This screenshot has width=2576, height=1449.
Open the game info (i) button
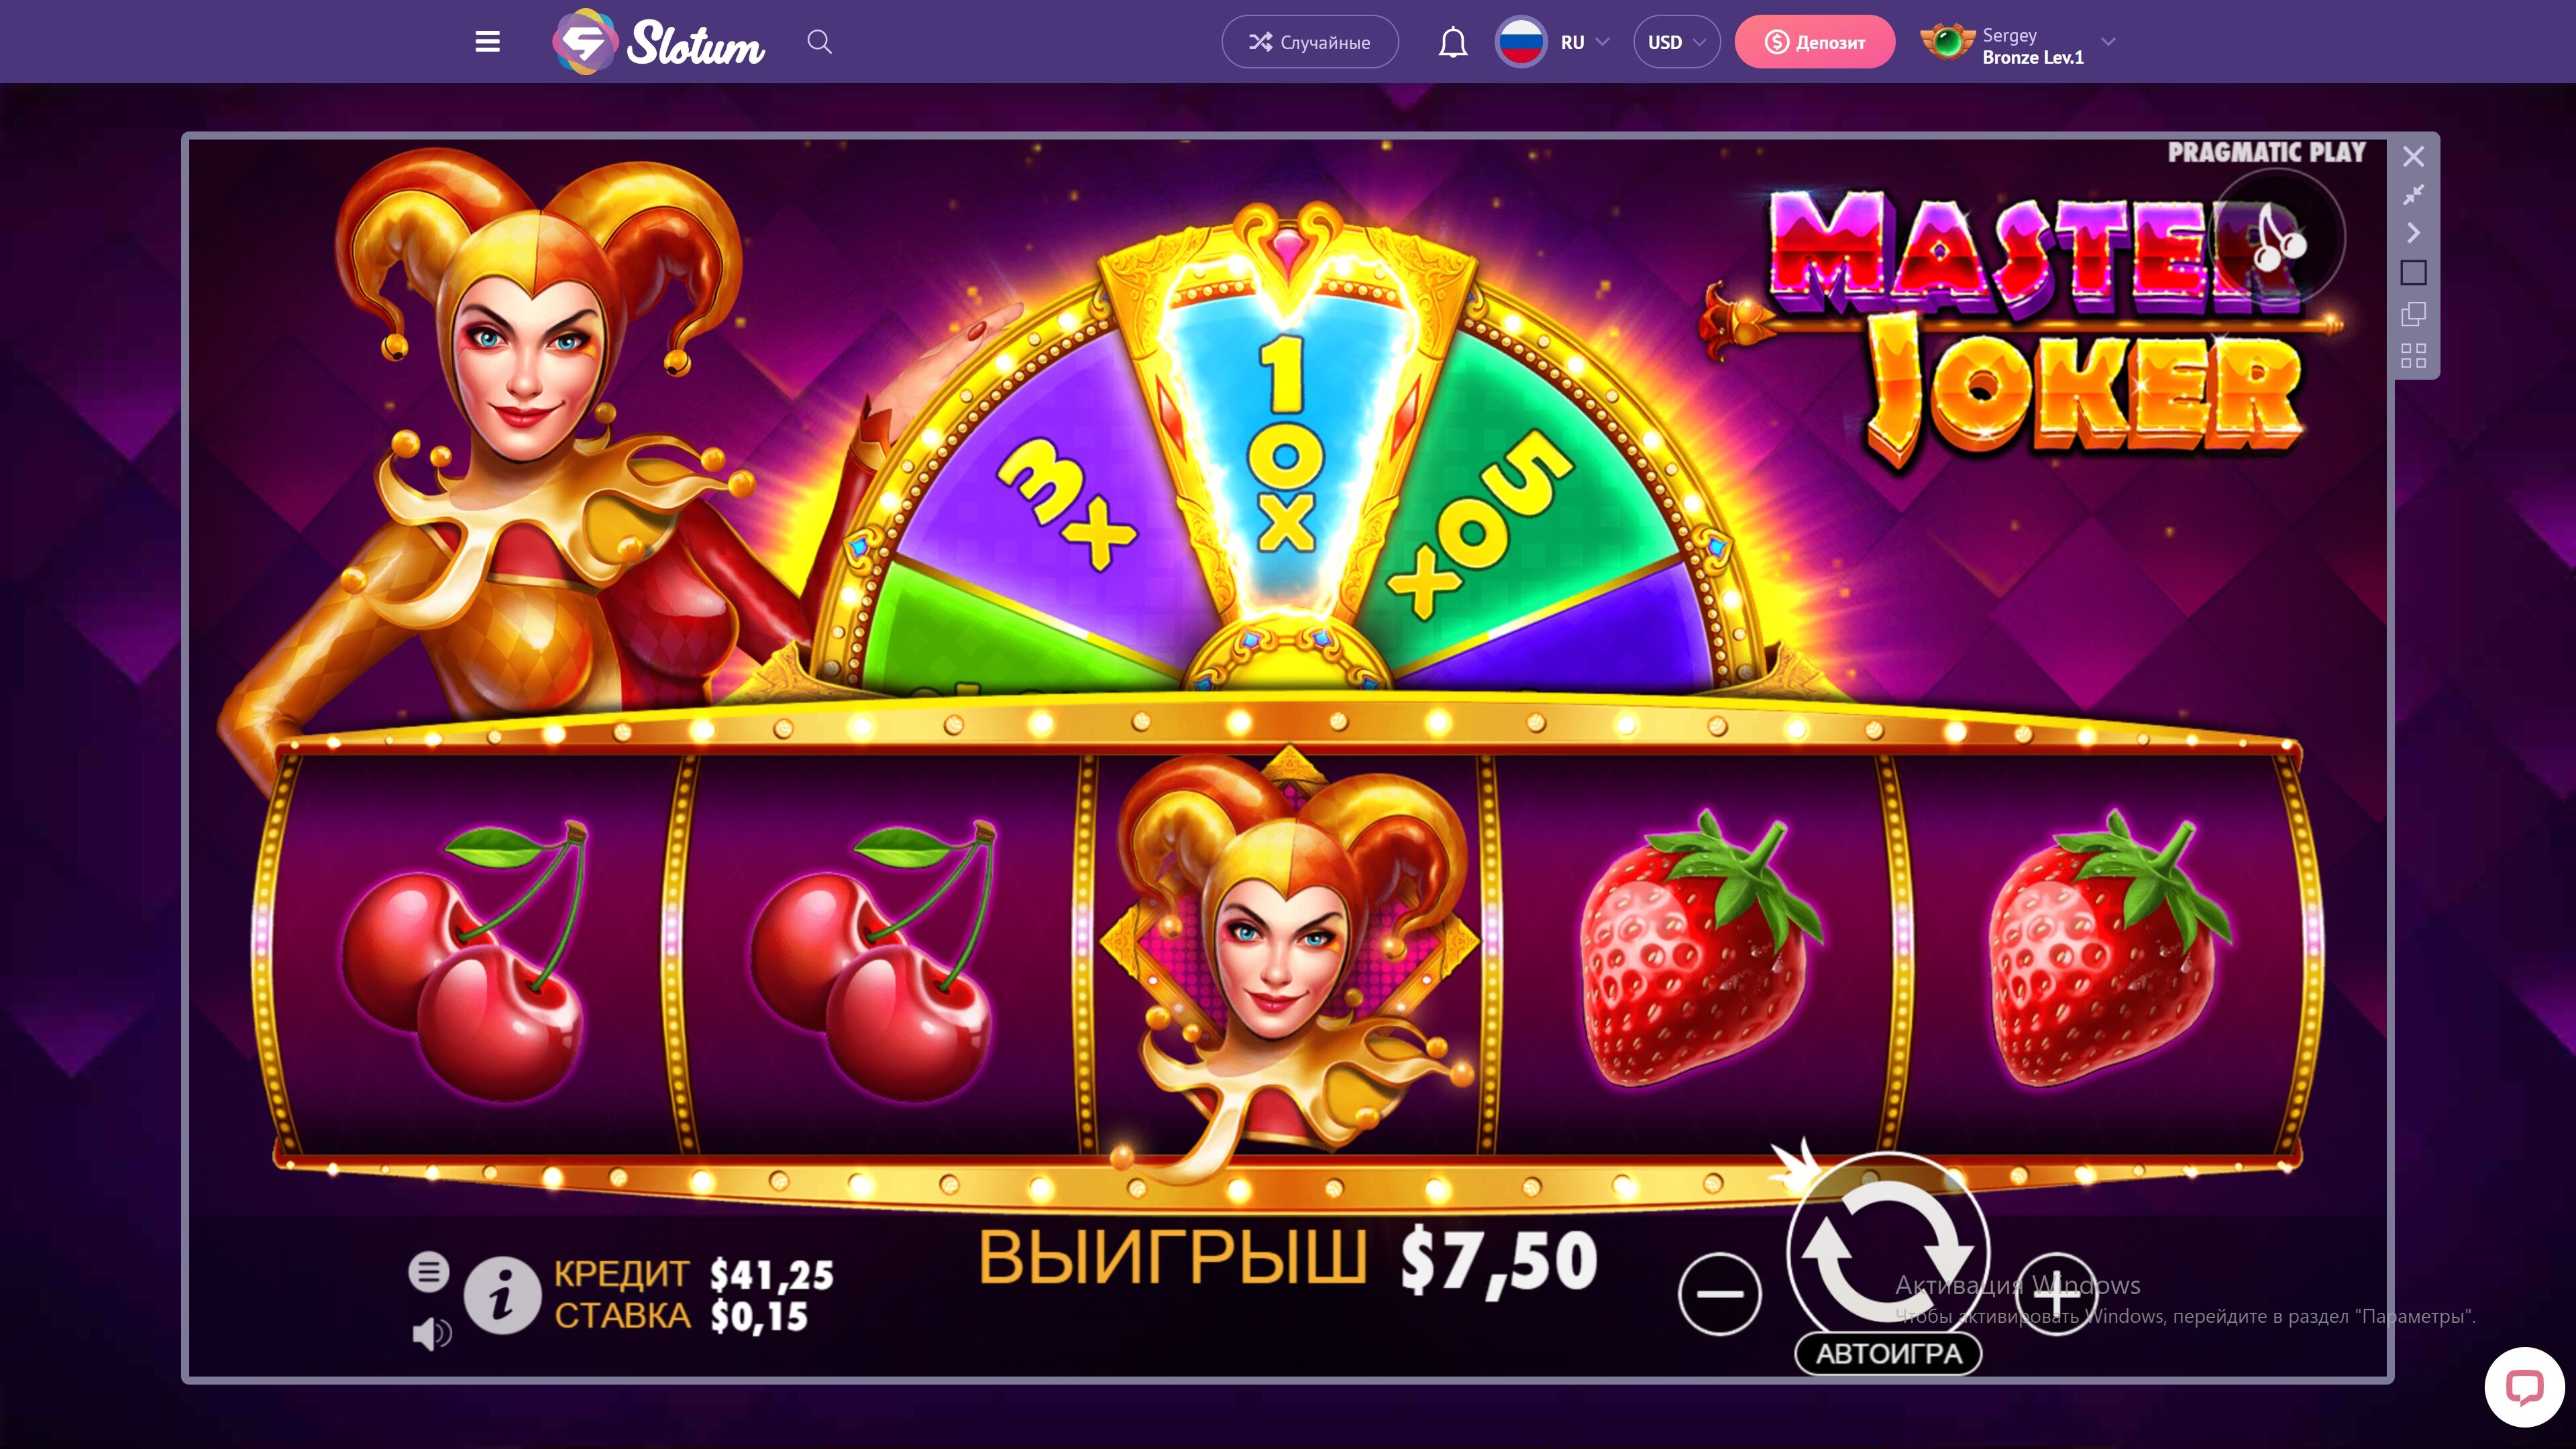(x=502, y=1295)
